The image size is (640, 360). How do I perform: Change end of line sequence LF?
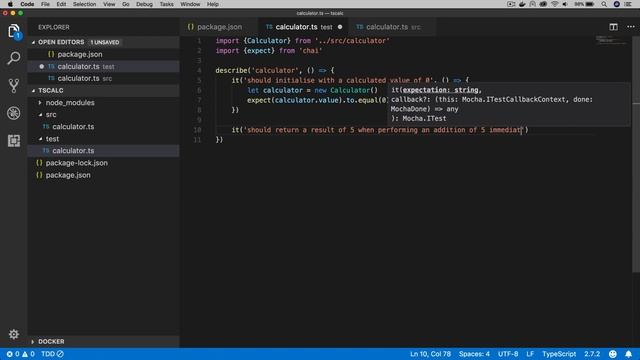530,354
